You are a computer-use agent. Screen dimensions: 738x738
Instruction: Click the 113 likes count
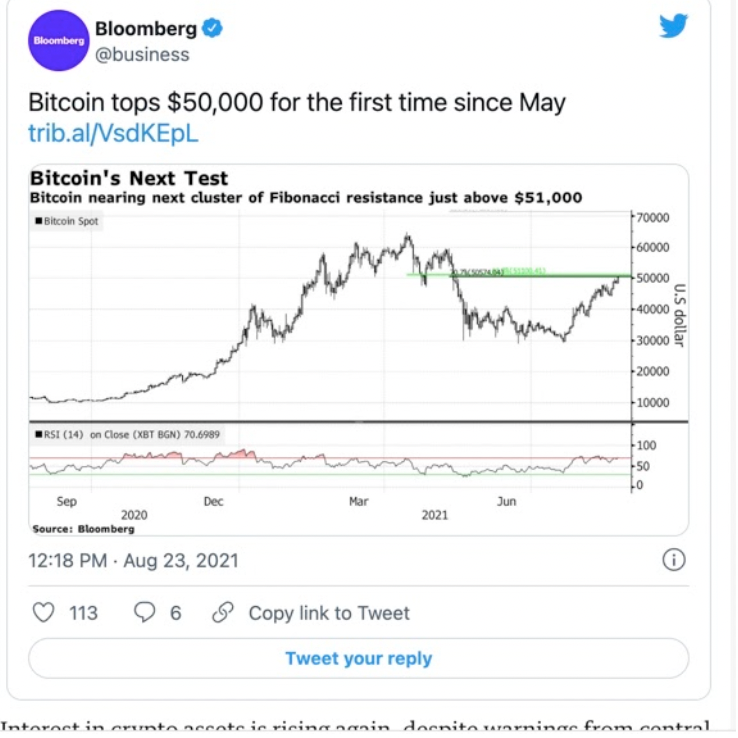(x=83, y=613)
